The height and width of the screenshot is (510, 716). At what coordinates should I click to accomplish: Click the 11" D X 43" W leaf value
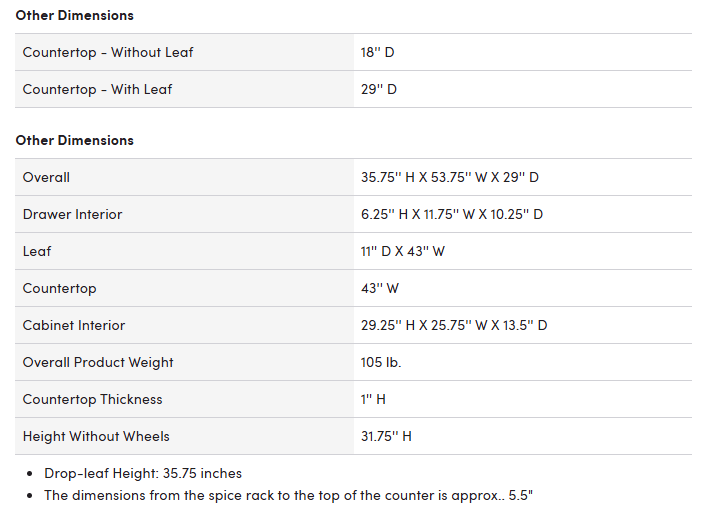coord(403,252)
